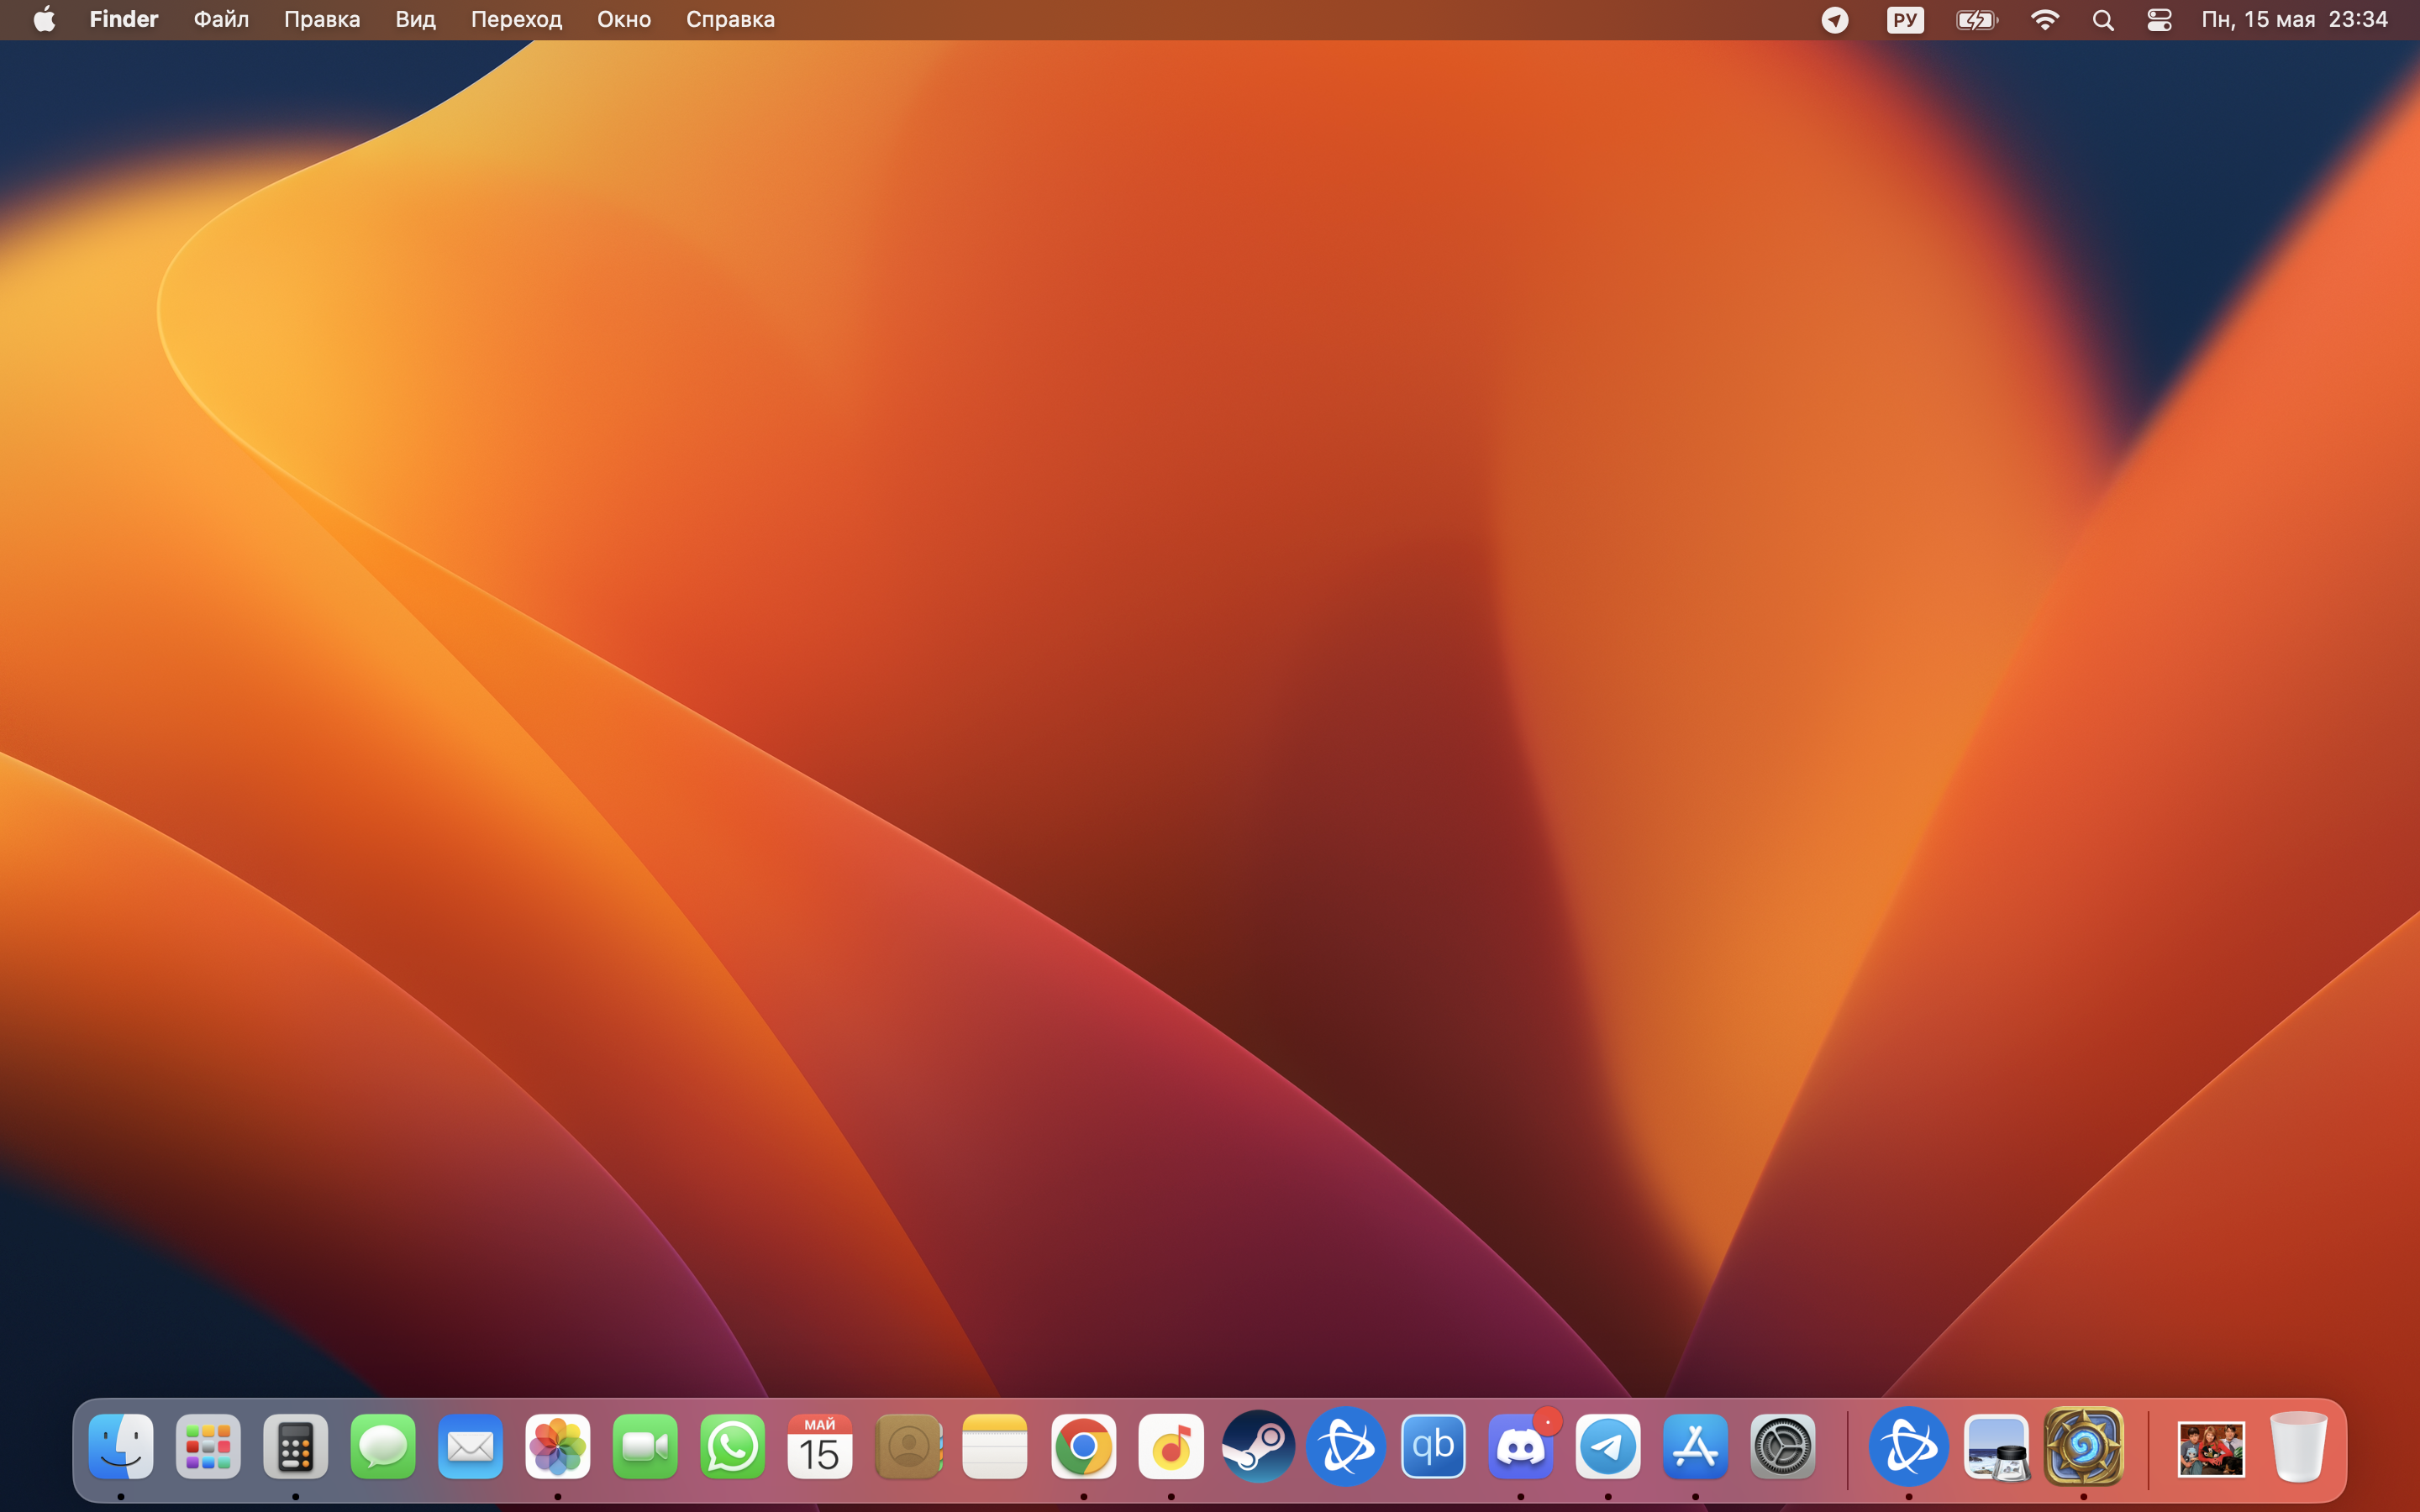Open the Messages app

click(383, 1446)
